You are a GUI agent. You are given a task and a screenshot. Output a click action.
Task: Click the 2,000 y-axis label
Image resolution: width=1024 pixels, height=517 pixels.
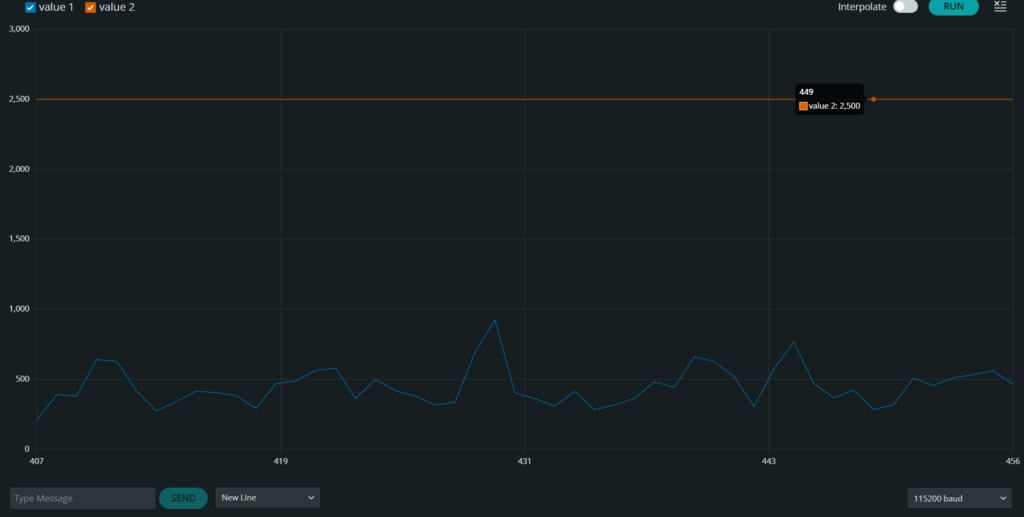[19, 169]
